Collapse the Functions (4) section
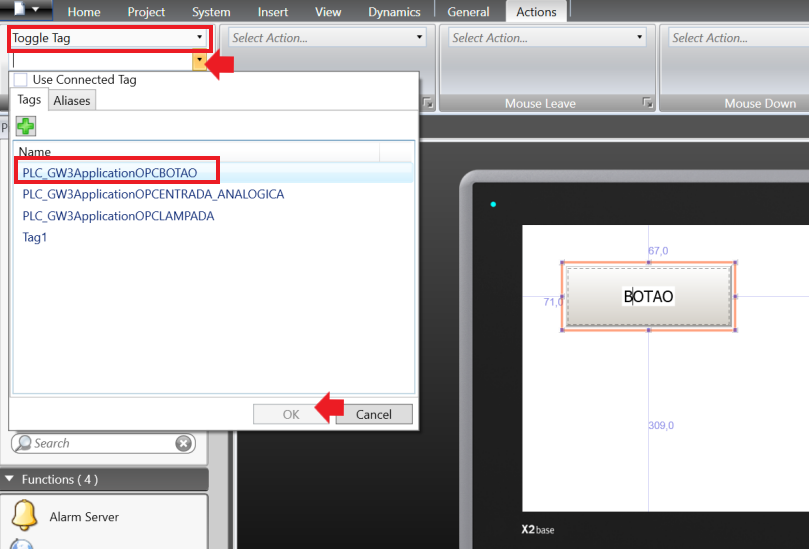The width and height of the screenshot is (809, 549). click(x=11, y=480)
